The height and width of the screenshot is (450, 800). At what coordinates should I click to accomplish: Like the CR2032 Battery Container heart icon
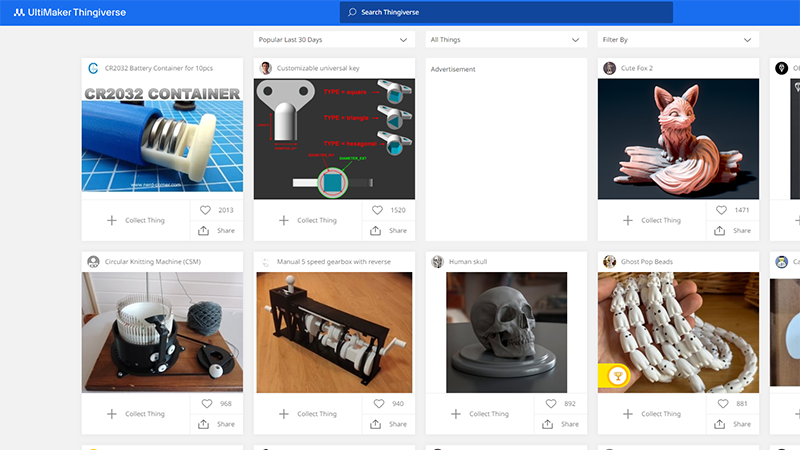[x=205, y=210]
